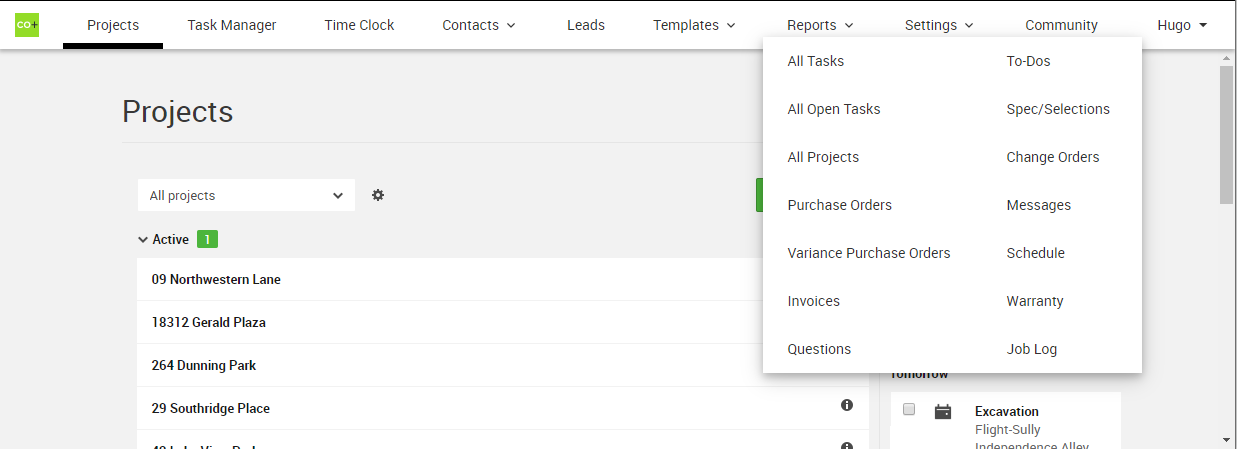Expand the Hugo user menu
The image size is (1237, 449).
[x=1181, y=25]
